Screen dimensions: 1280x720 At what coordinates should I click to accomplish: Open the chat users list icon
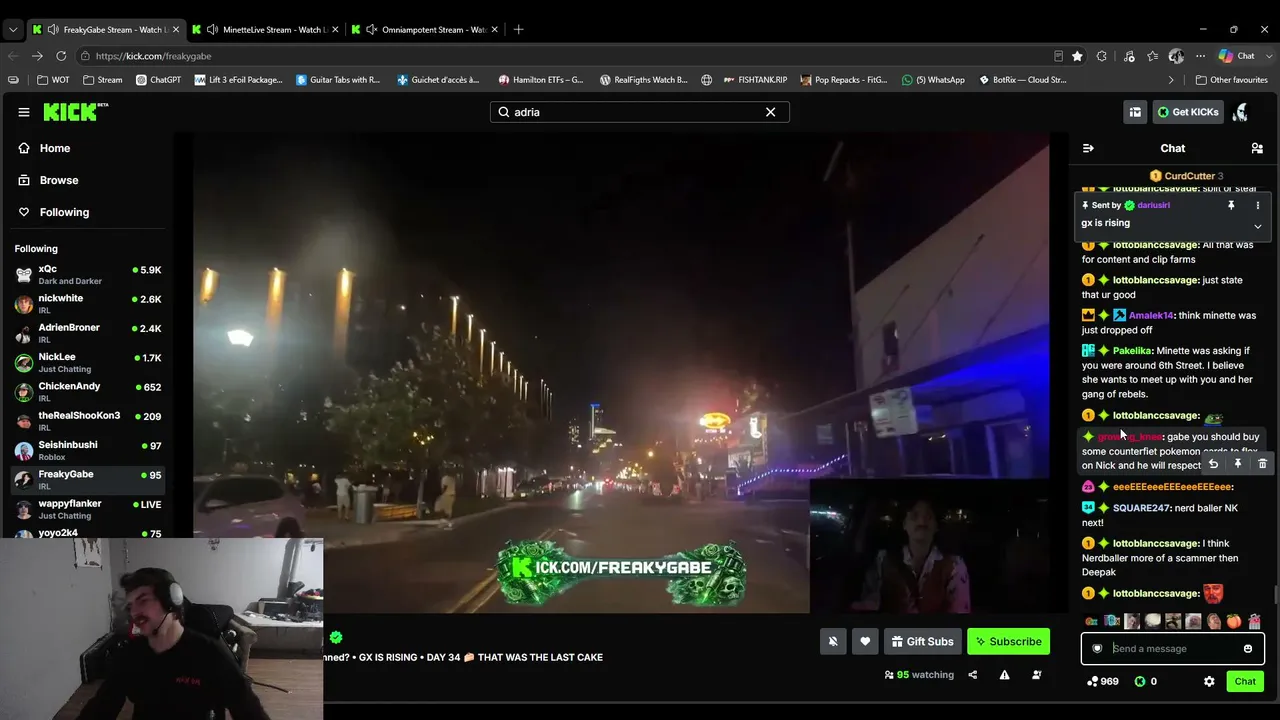pos(1257,148)
